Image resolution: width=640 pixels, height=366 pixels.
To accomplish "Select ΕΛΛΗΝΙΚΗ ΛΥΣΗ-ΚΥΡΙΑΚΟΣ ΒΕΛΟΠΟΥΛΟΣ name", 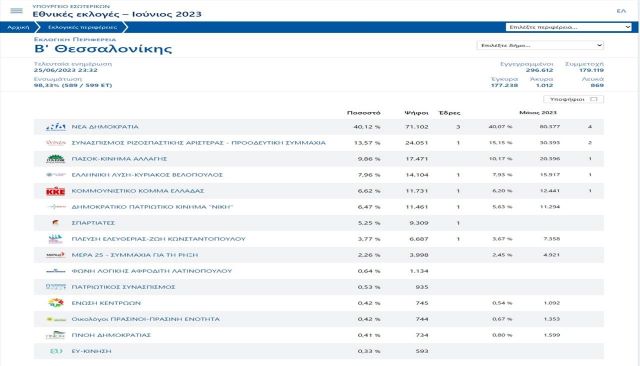I will 147,175.
